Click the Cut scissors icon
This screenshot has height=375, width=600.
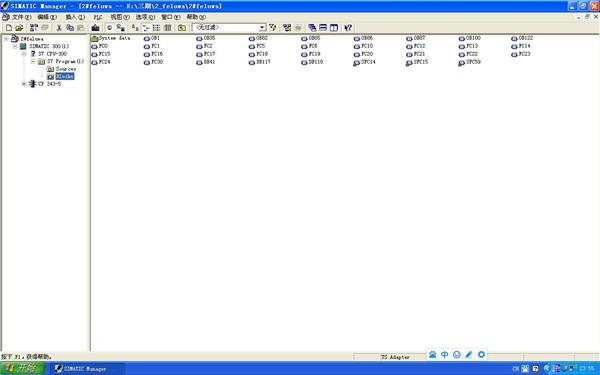59,28
